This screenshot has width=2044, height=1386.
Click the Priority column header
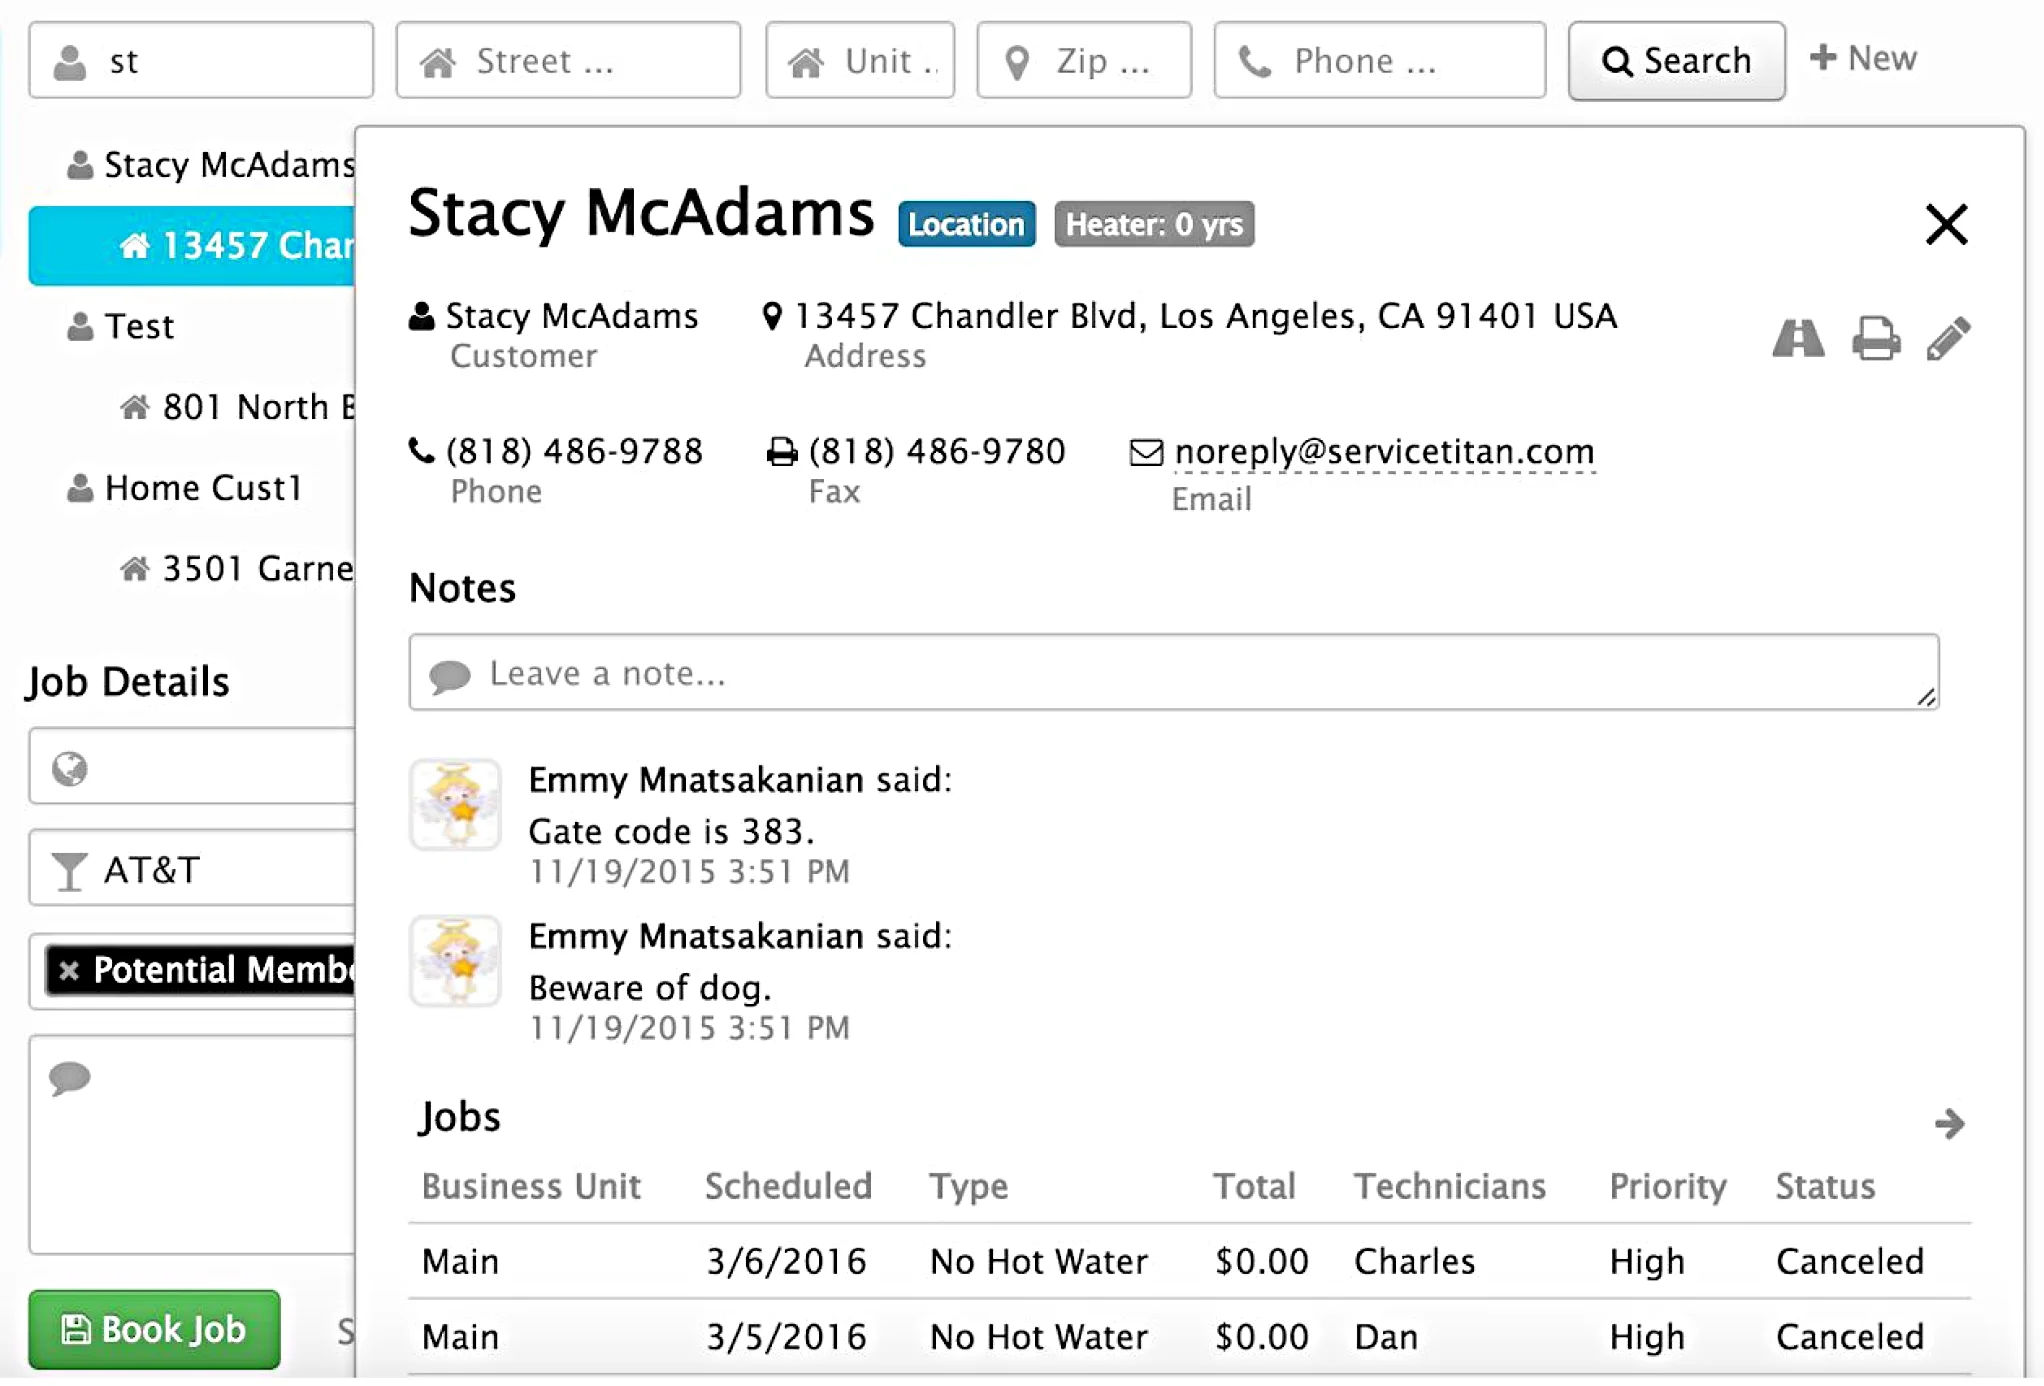tap(1667, 1187)
